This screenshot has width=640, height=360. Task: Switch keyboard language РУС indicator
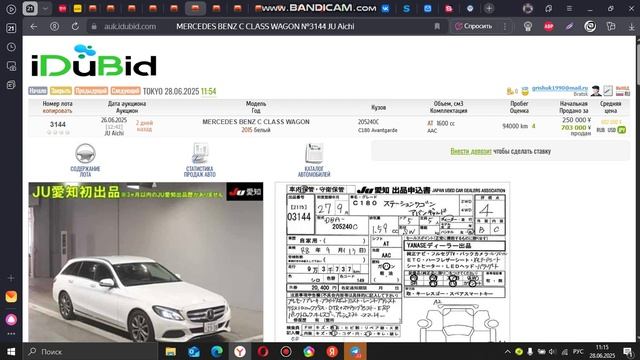point(578,351)
